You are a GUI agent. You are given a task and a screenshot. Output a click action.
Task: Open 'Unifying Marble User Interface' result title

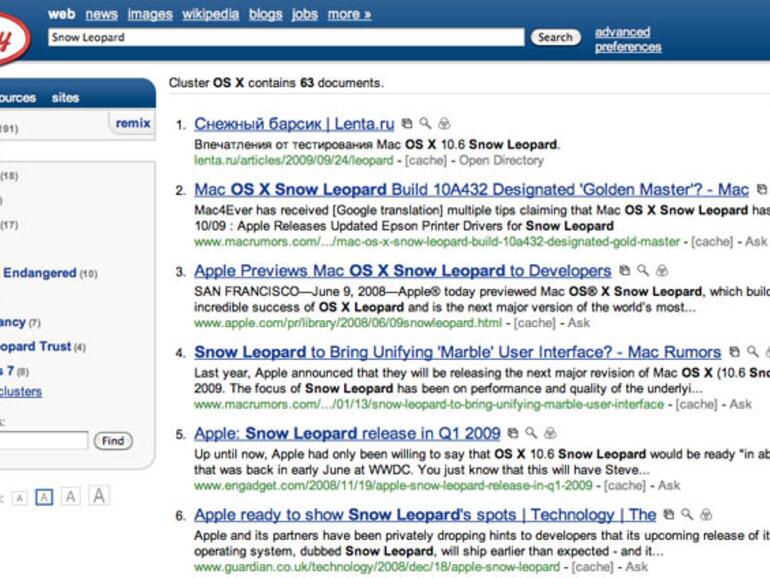point(458,352)
